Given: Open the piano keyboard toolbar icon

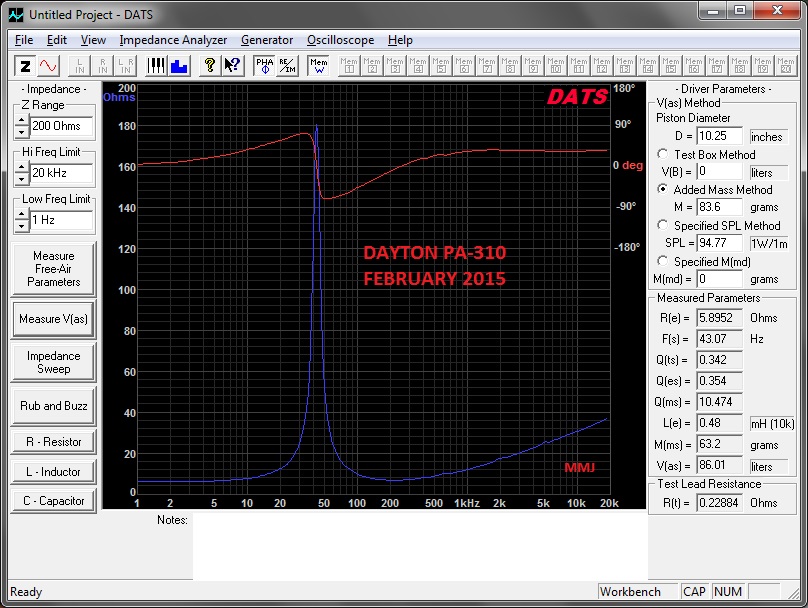Looking at the screenshot, I should tap(156, 65).
